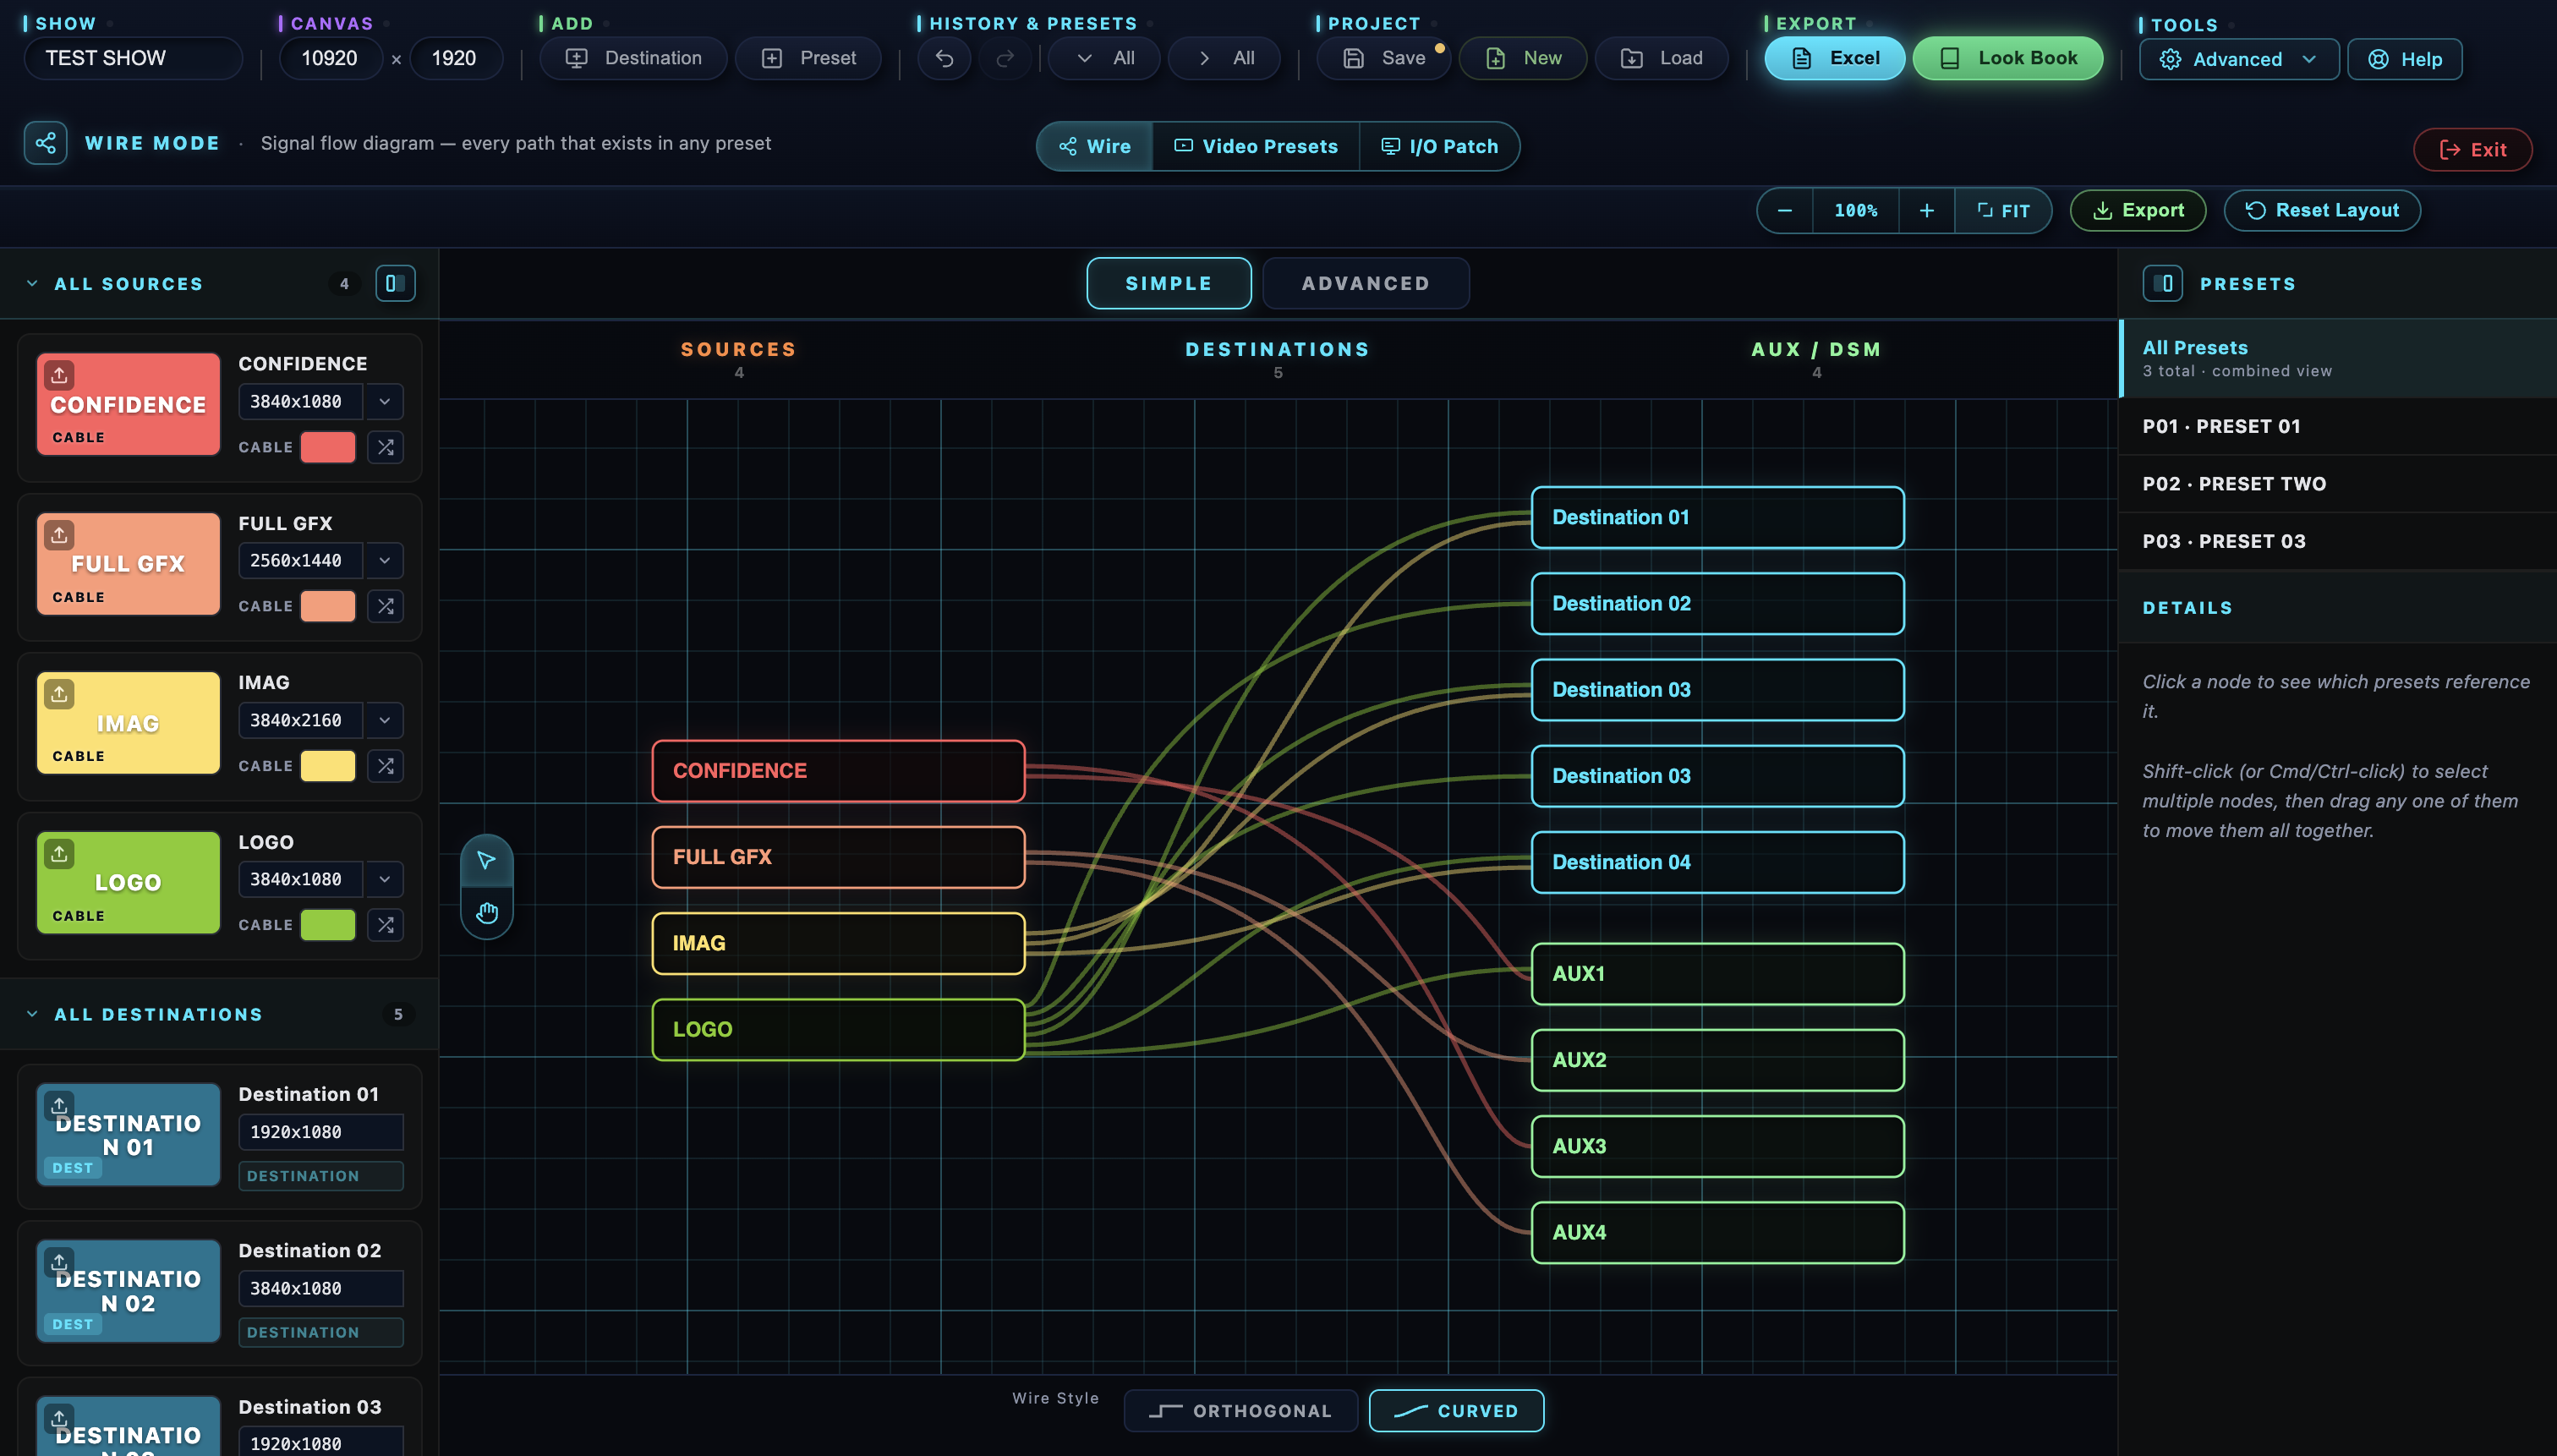The image size is (2557, 1456).
Task: Select the Destination 04 node in diagram
Action: point(1717,862)
